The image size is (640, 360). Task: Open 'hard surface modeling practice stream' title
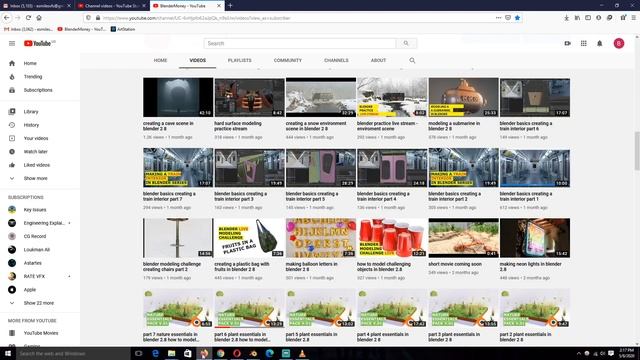(x=238, y=126)
